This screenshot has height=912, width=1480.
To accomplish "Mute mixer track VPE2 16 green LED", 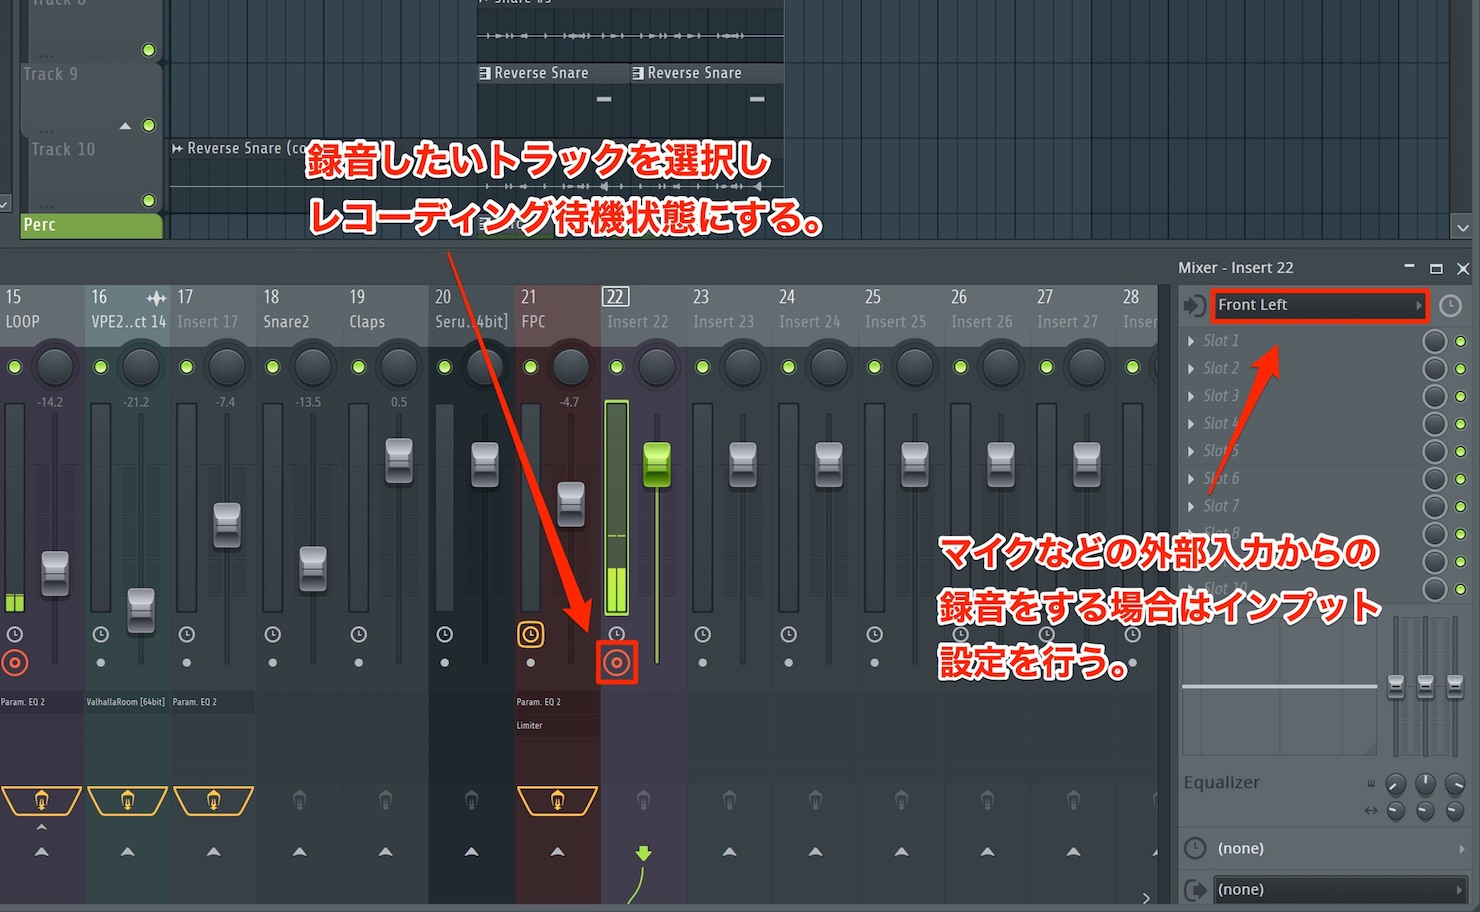I will (100, 367).
